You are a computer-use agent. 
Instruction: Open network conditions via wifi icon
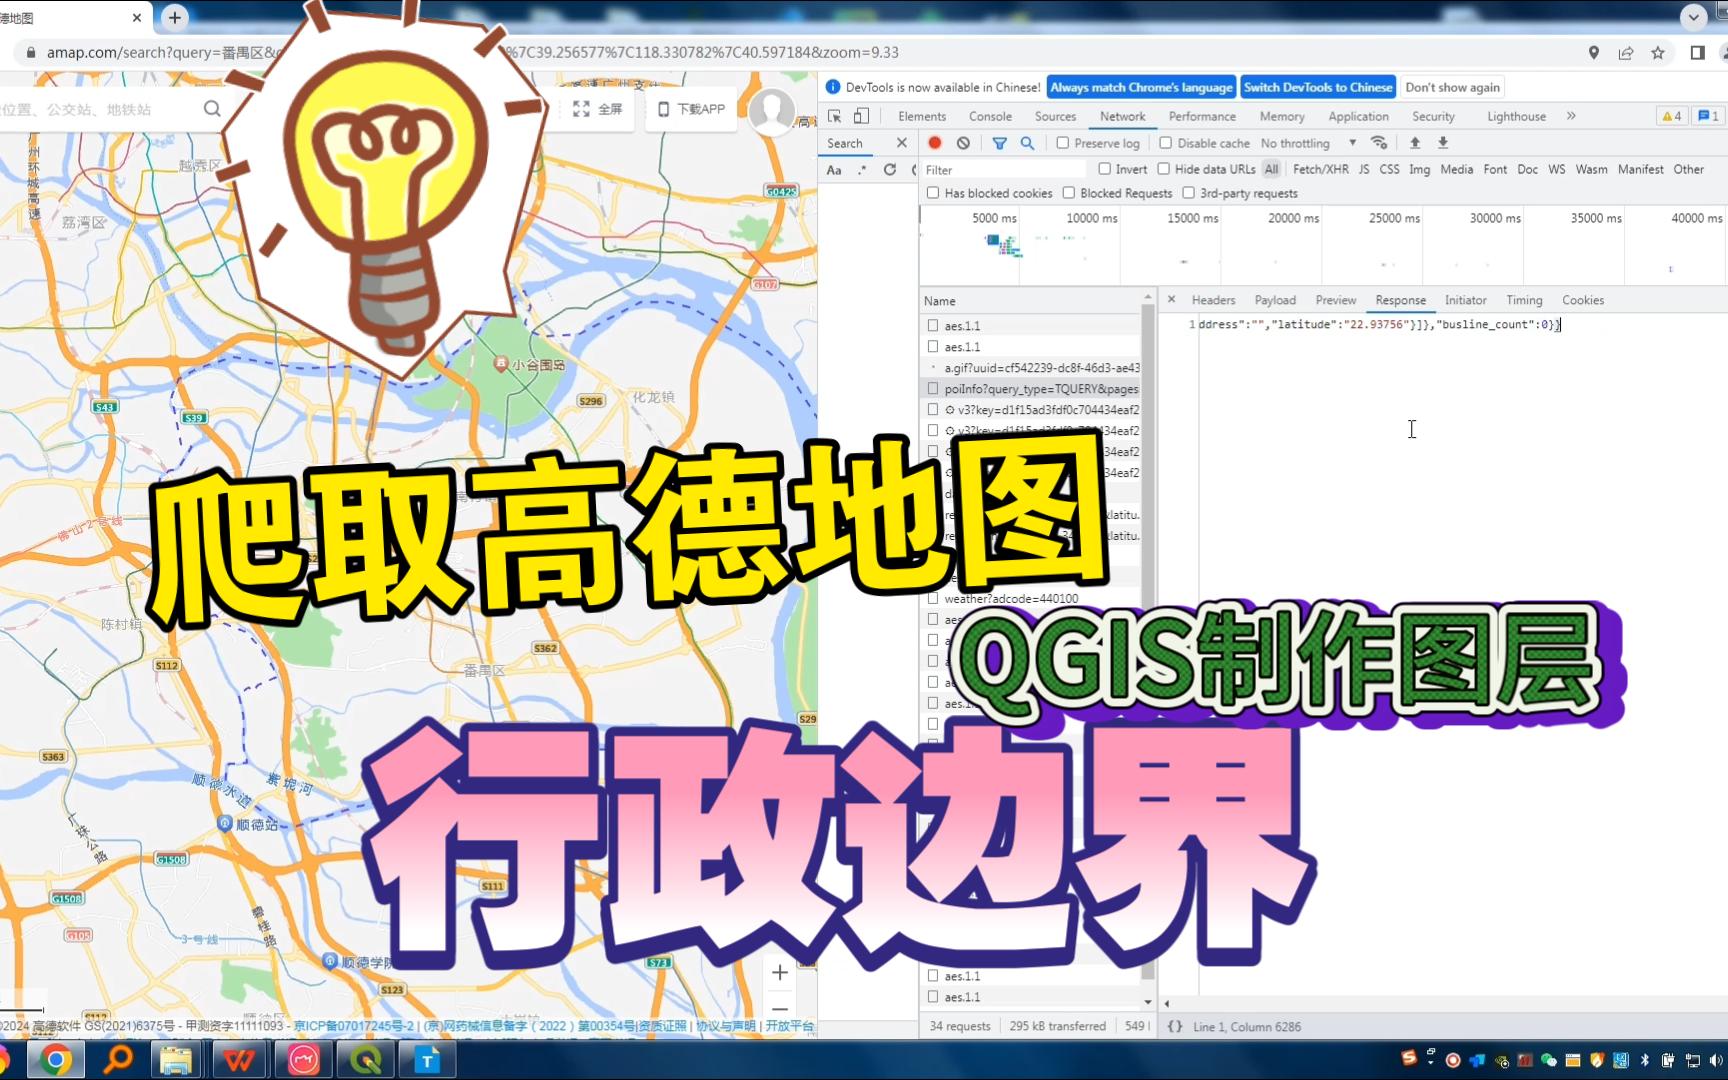click(1379, 143)
